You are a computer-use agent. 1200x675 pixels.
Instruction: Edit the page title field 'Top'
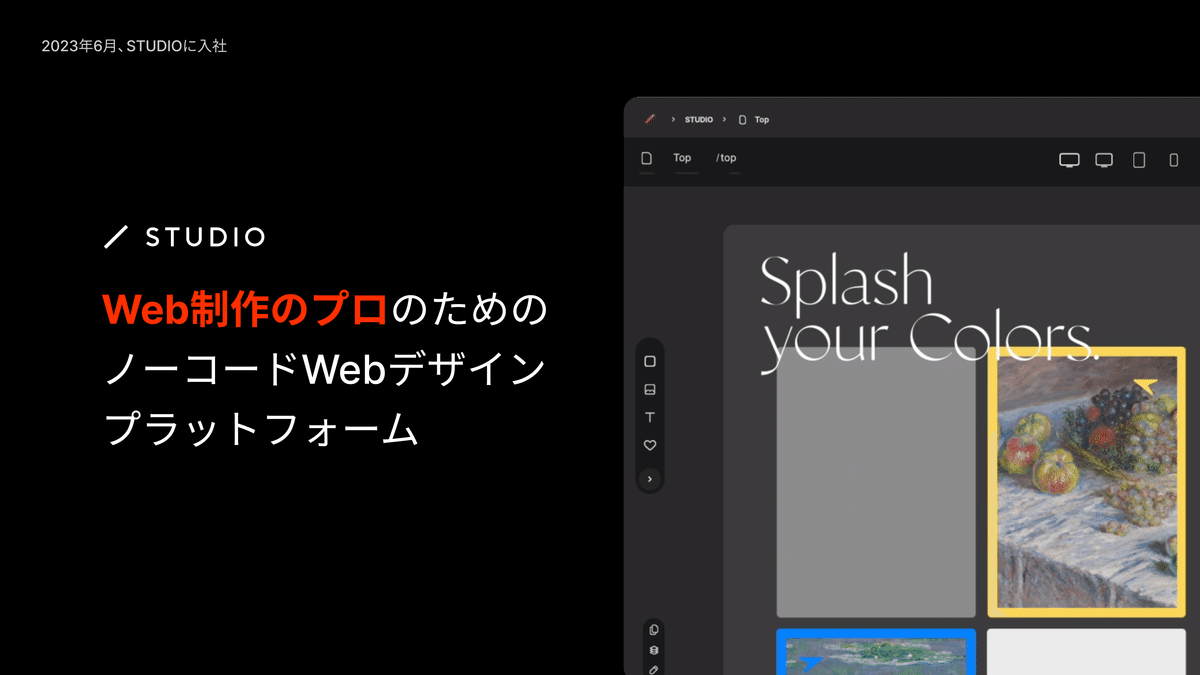[682, 158]
